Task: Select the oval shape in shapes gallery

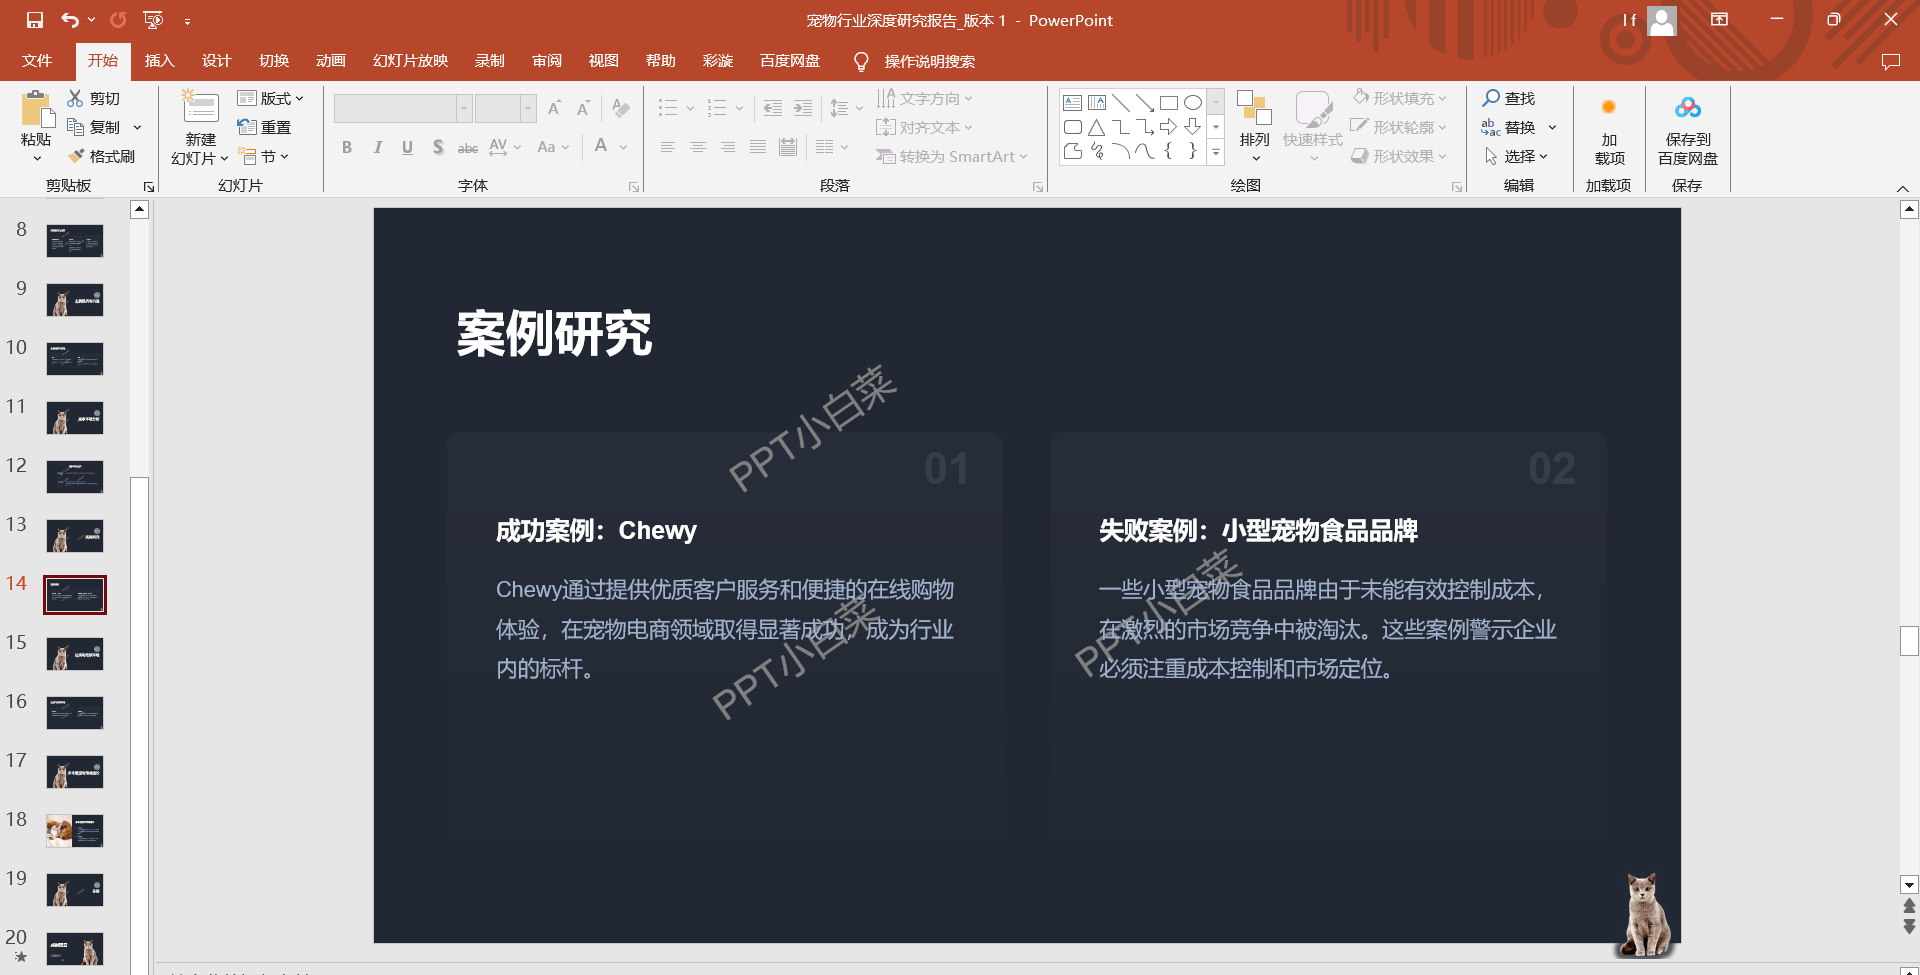Action: (1193, 102)
